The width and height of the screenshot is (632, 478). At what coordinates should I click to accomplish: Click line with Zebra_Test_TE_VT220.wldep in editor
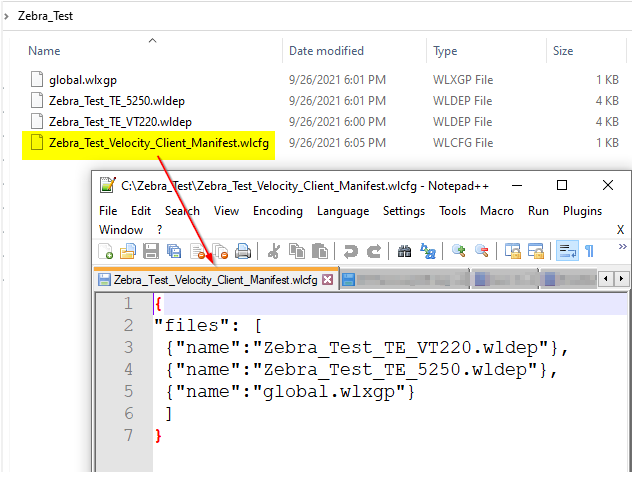click(366, 348)
